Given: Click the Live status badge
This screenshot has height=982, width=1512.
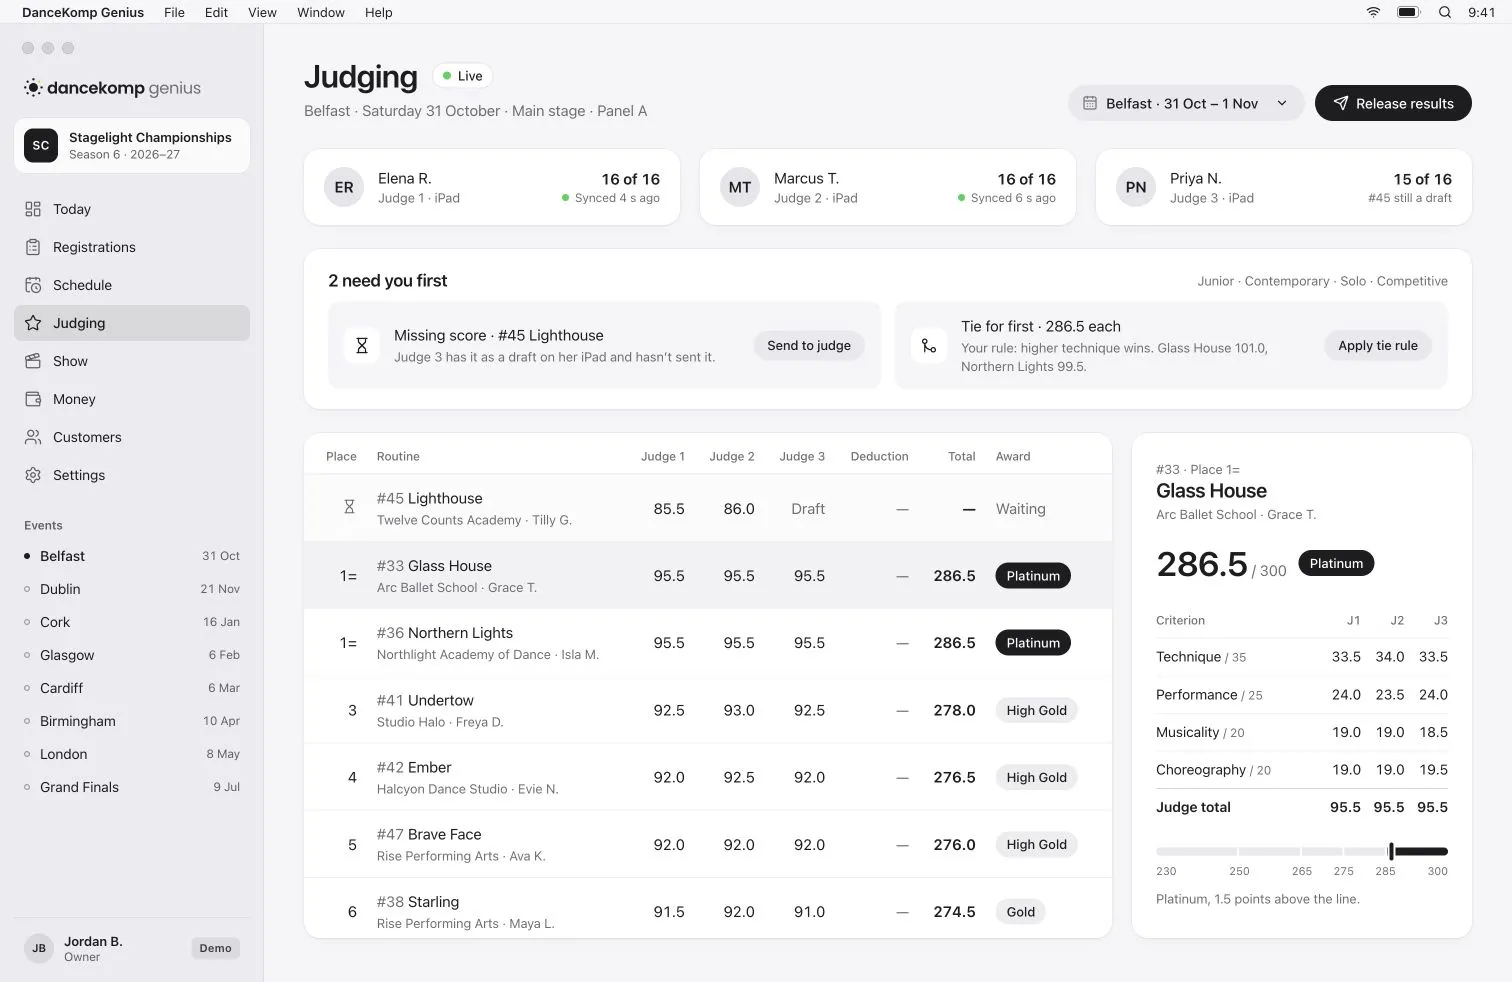Looking at the screenshot, I should coord(462,76).
